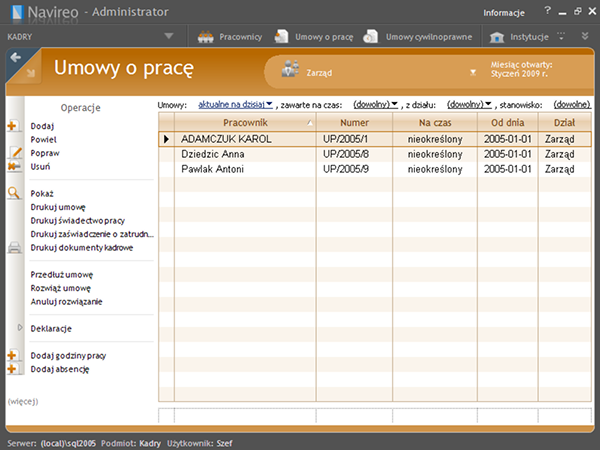Click Przedłuż umowę operation

coord(62,274)
